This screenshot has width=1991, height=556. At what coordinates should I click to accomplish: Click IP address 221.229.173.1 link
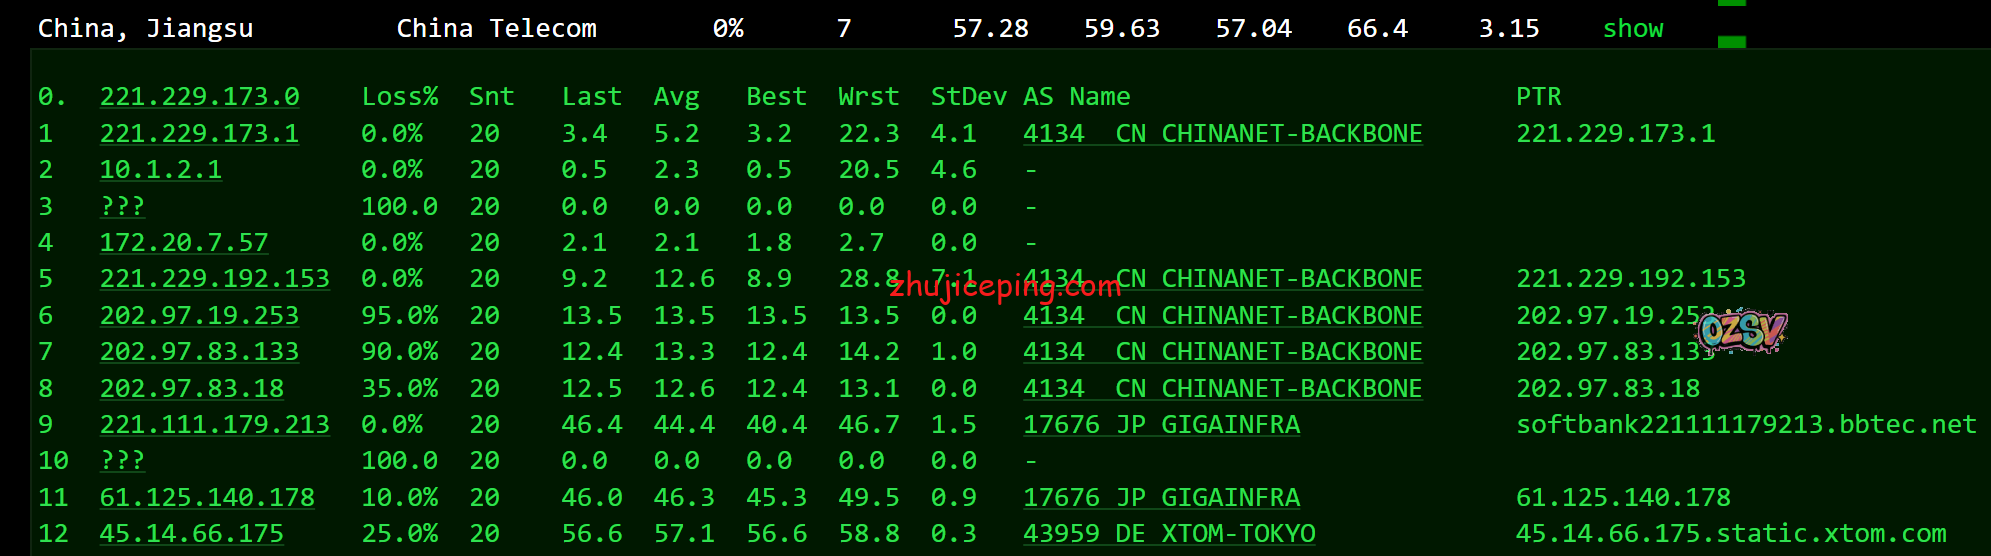(199, 134)
